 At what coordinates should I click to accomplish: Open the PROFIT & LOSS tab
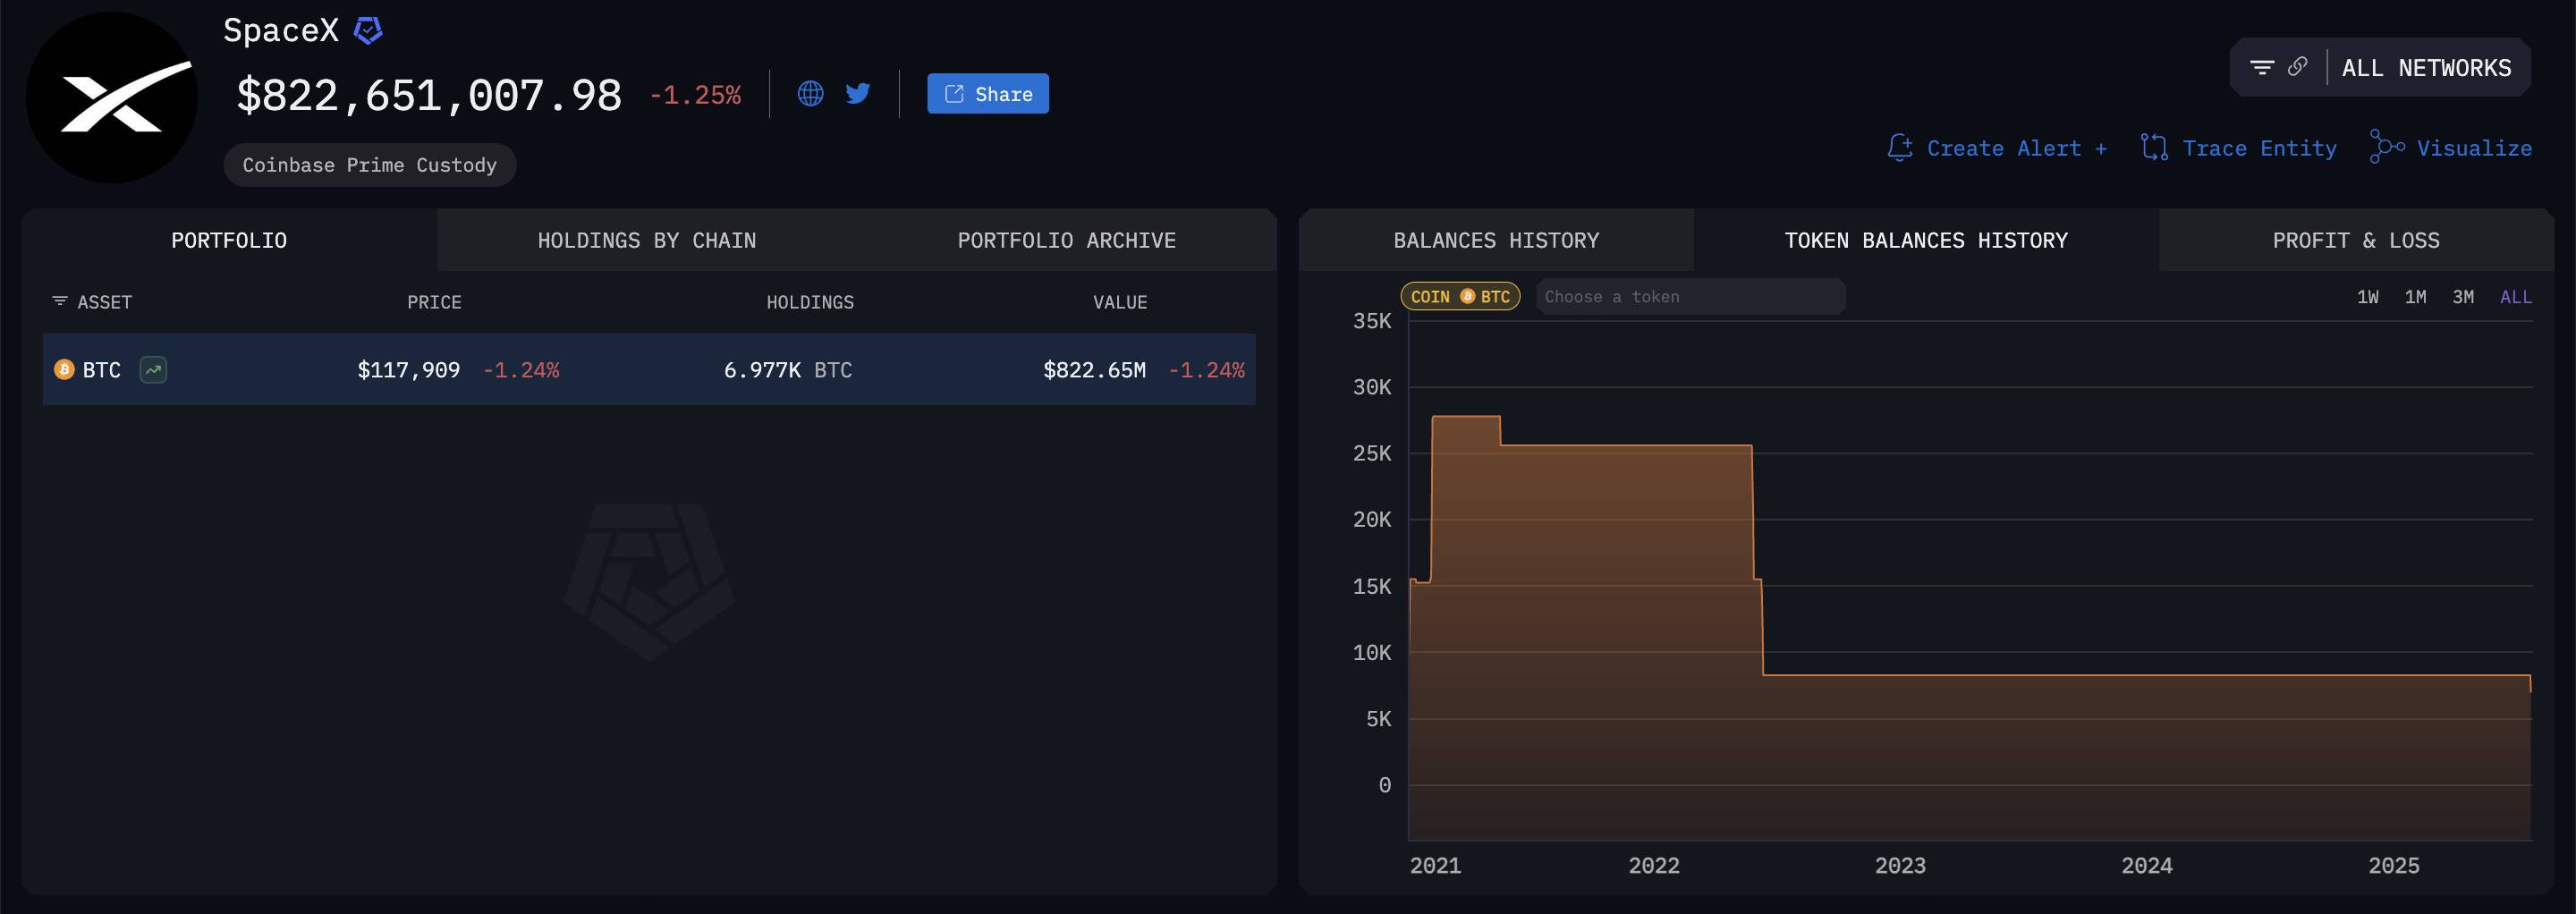[2356, 240]
